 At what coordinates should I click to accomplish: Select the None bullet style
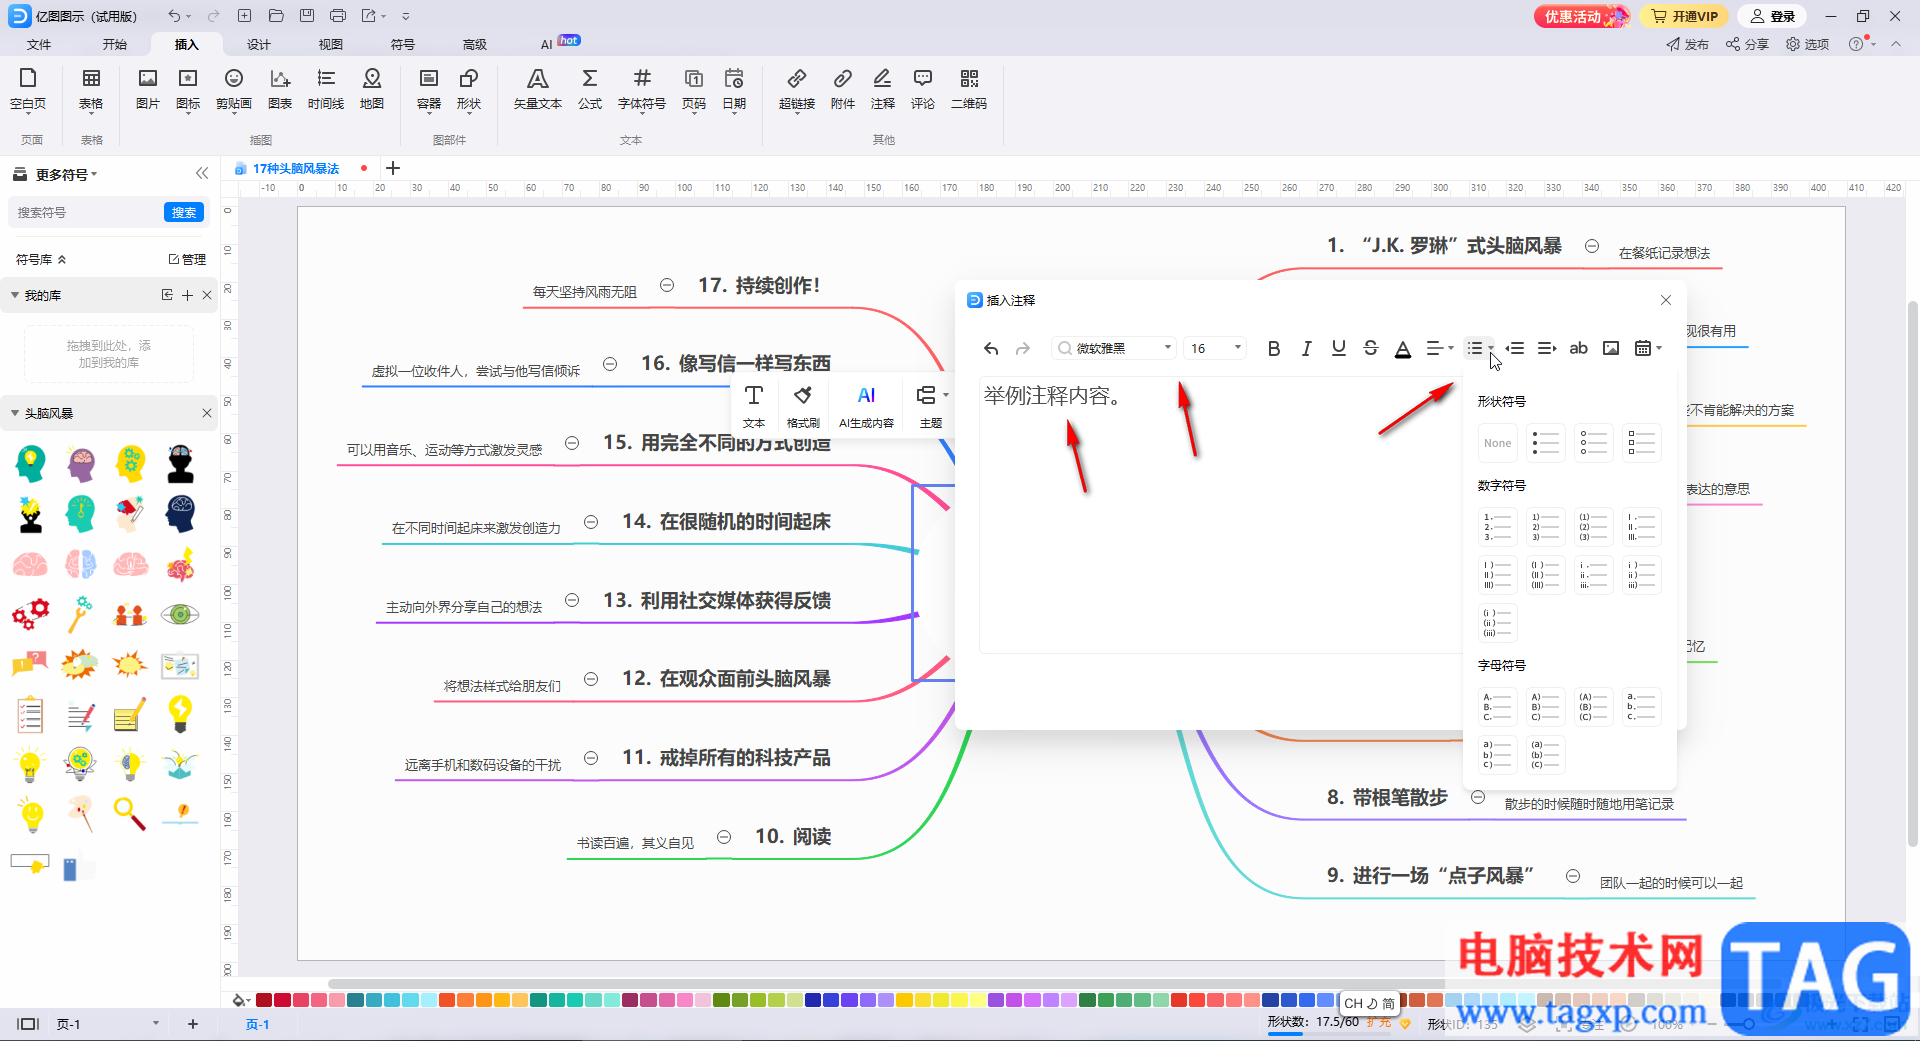click(1497, 443)
